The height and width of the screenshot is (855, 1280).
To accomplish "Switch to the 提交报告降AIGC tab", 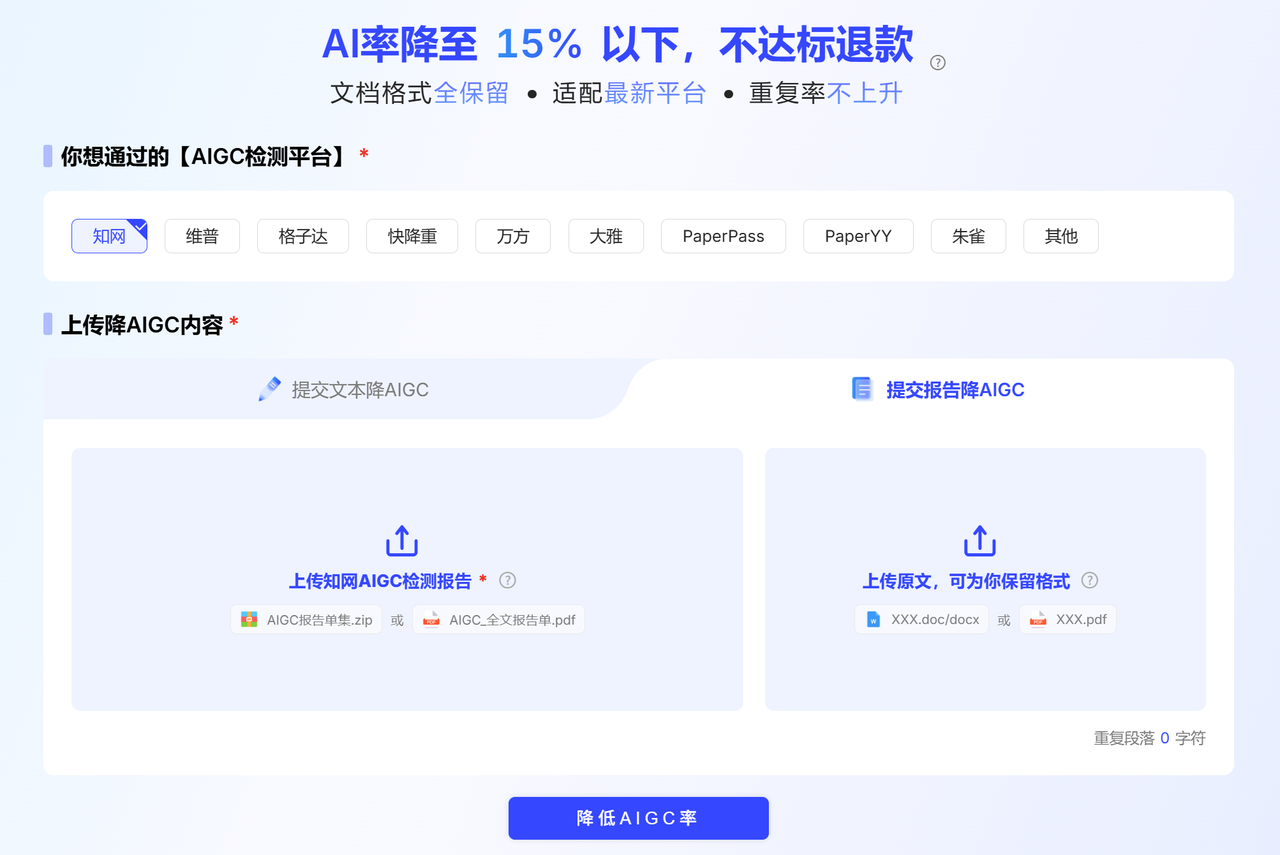I will point(938,389).
